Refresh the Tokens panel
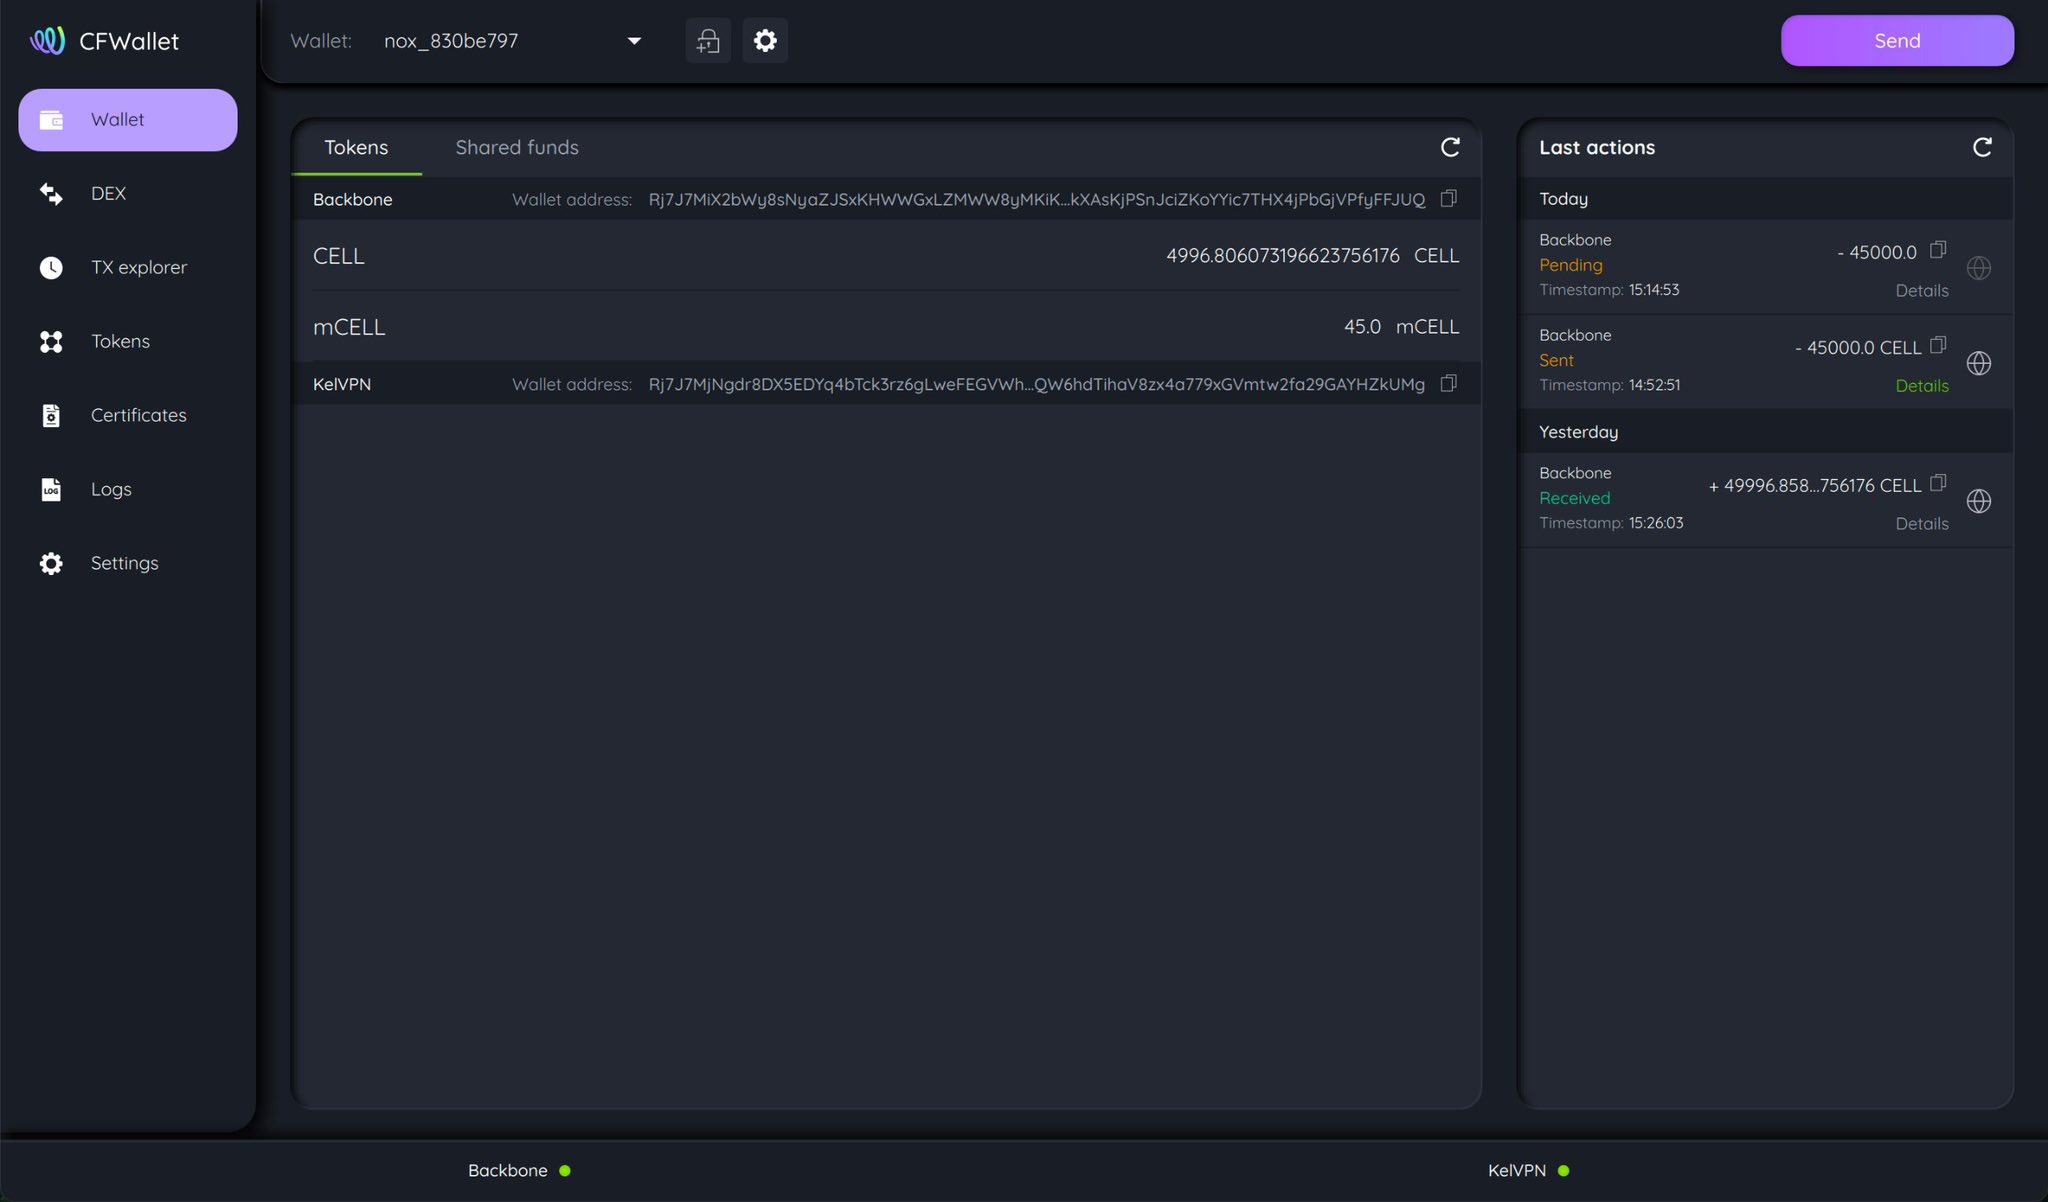 1450,148
